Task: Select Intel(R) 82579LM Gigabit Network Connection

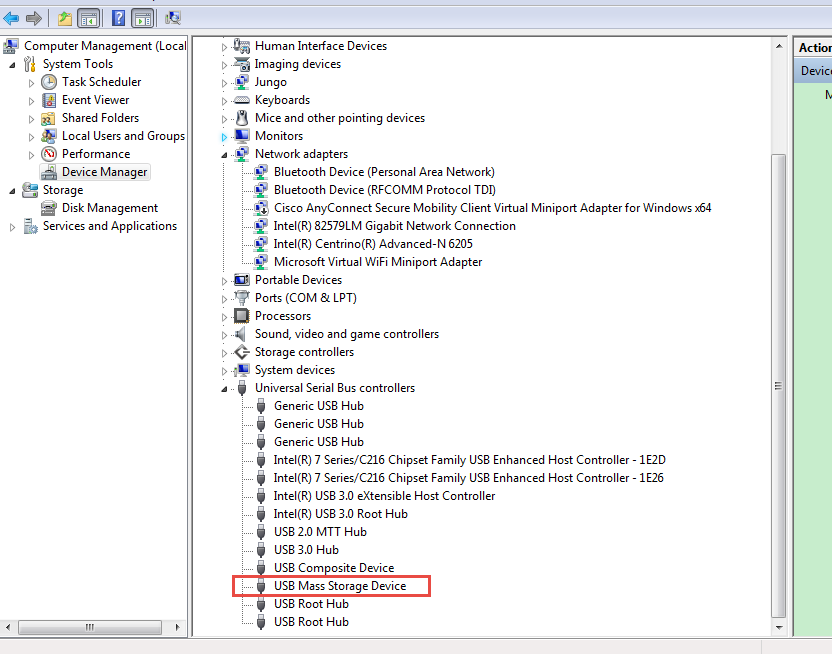Action: pos(394,226)
